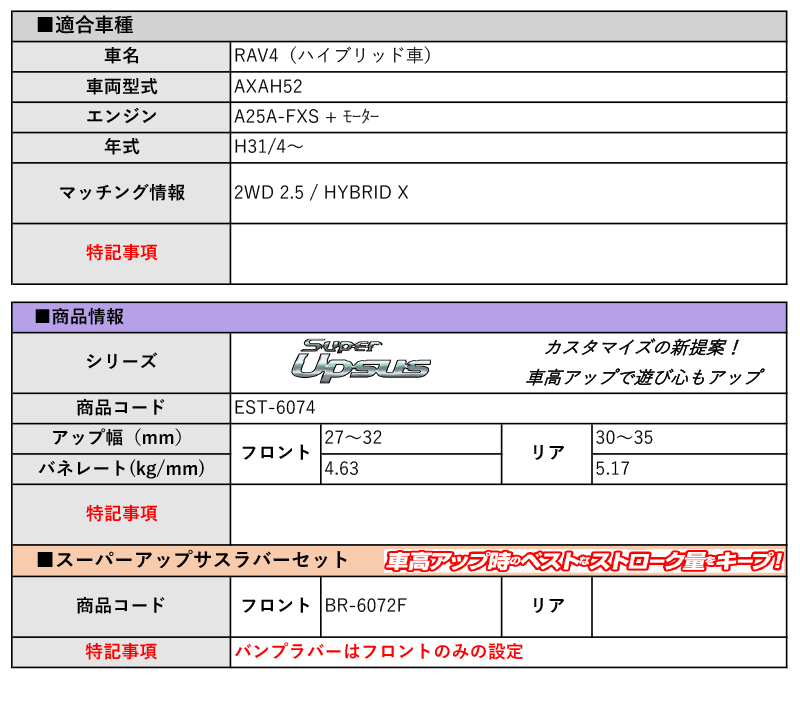Click the front lift value 27～32
Viewport: 800px width, 709px height.
[x=353, y=438]
